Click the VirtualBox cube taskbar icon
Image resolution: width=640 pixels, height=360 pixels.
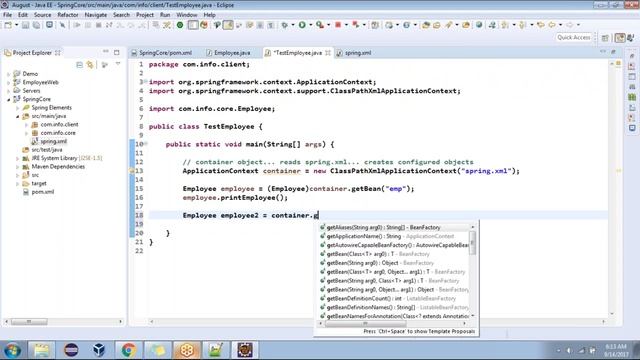(x=99, y=350)
